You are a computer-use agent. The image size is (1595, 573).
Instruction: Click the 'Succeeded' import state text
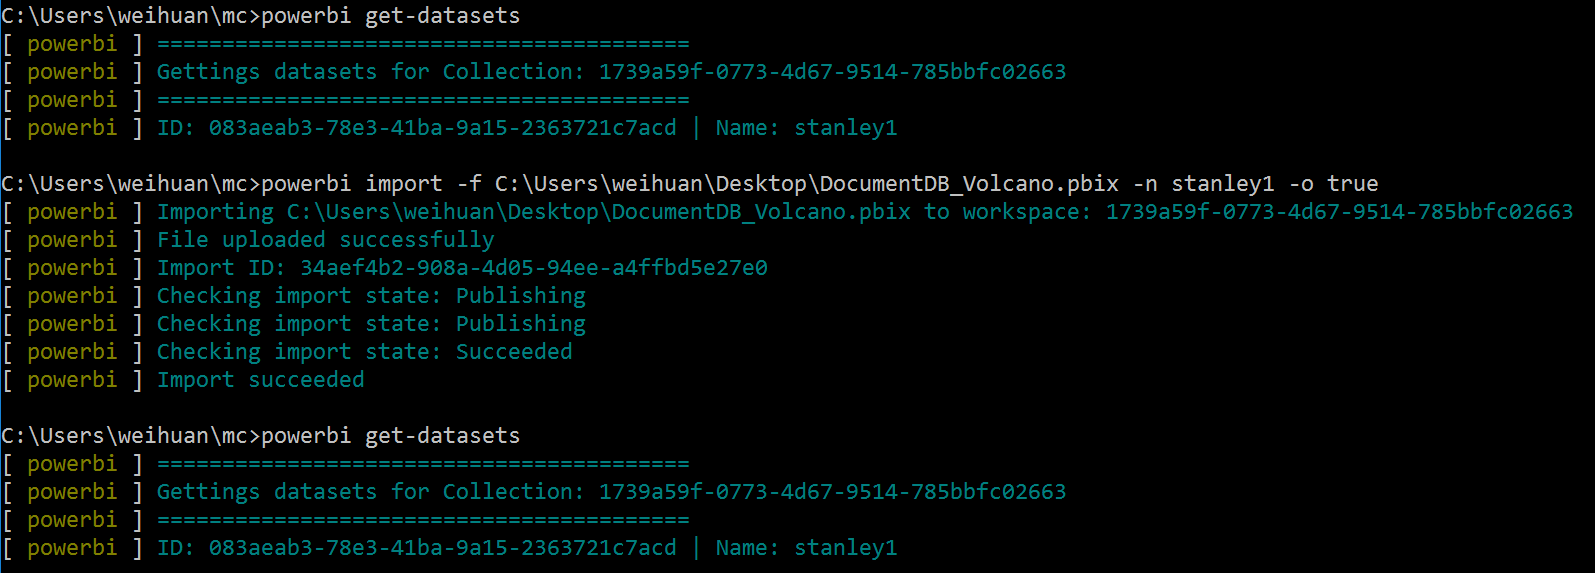coord(514,352)
